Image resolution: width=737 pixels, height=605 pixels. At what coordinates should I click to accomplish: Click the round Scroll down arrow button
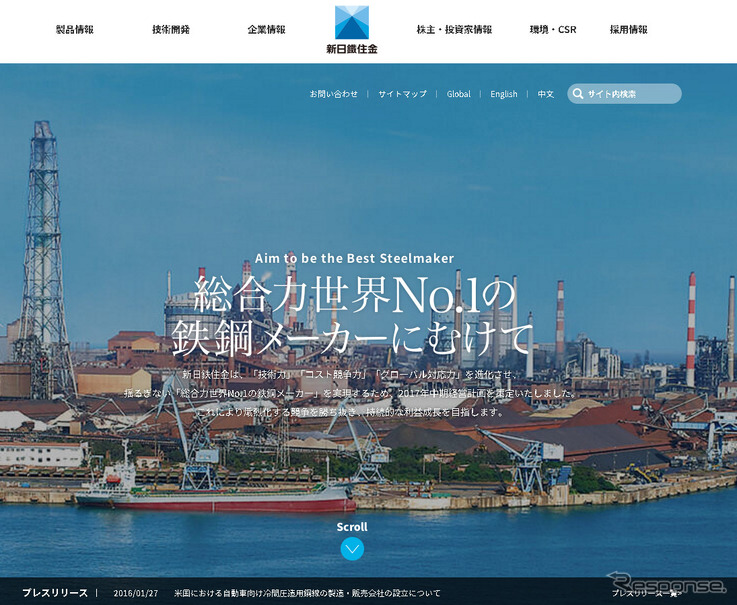coord(352,549)
